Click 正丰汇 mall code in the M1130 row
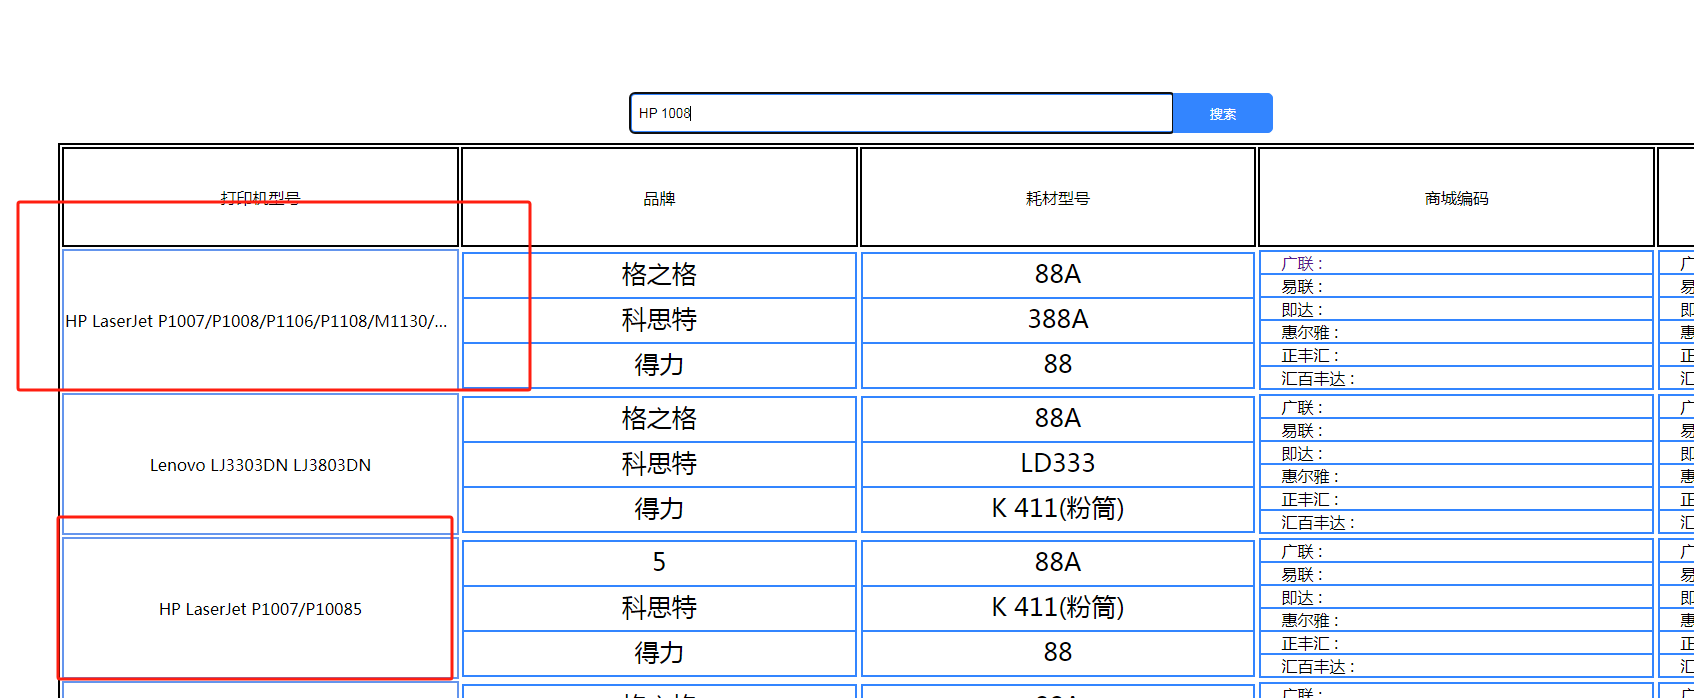 1456,355
